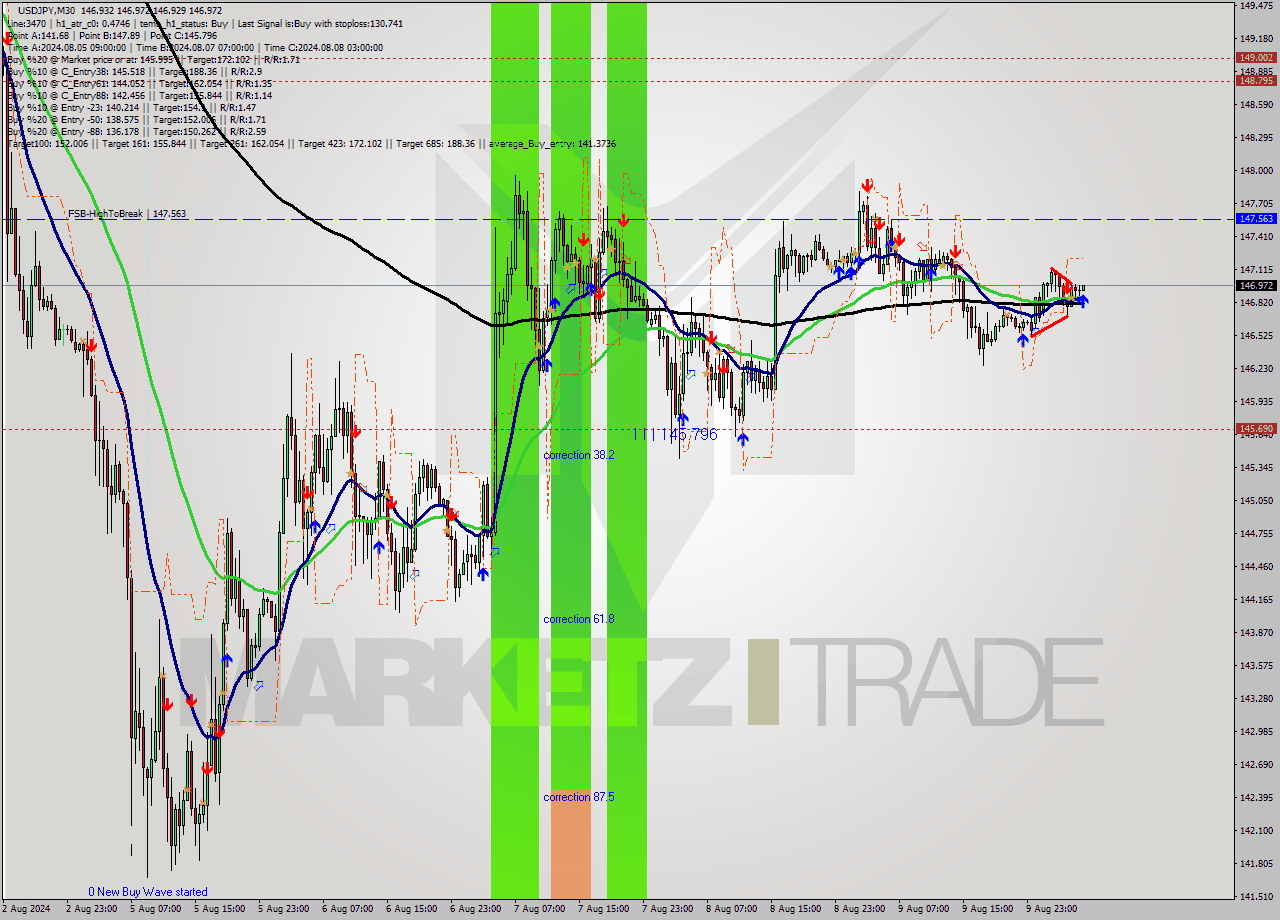Click the '6 Aug 23:00' time label

point(478,909)
